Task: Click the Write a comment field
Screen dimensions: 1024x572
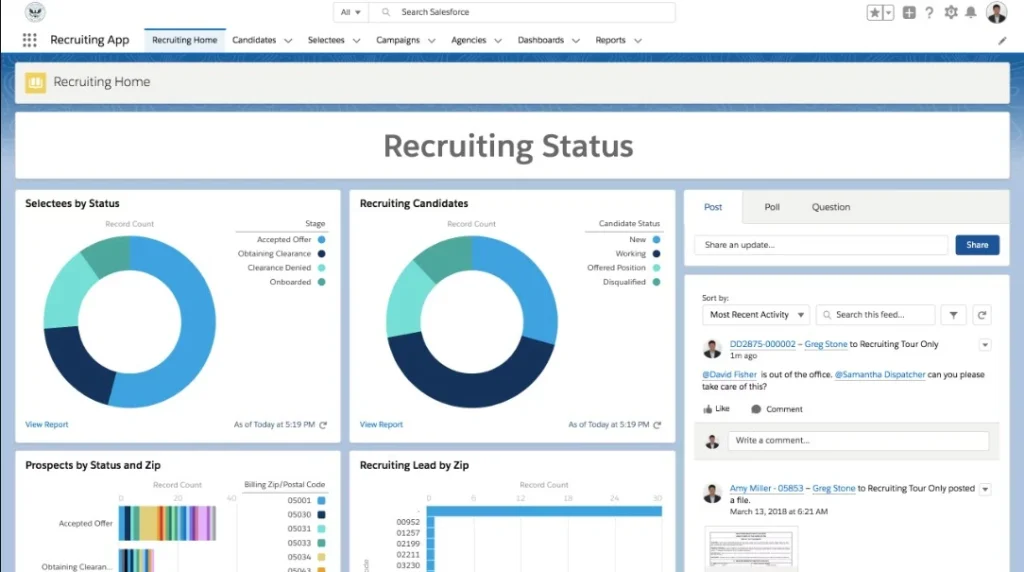Action: (858, 441)
